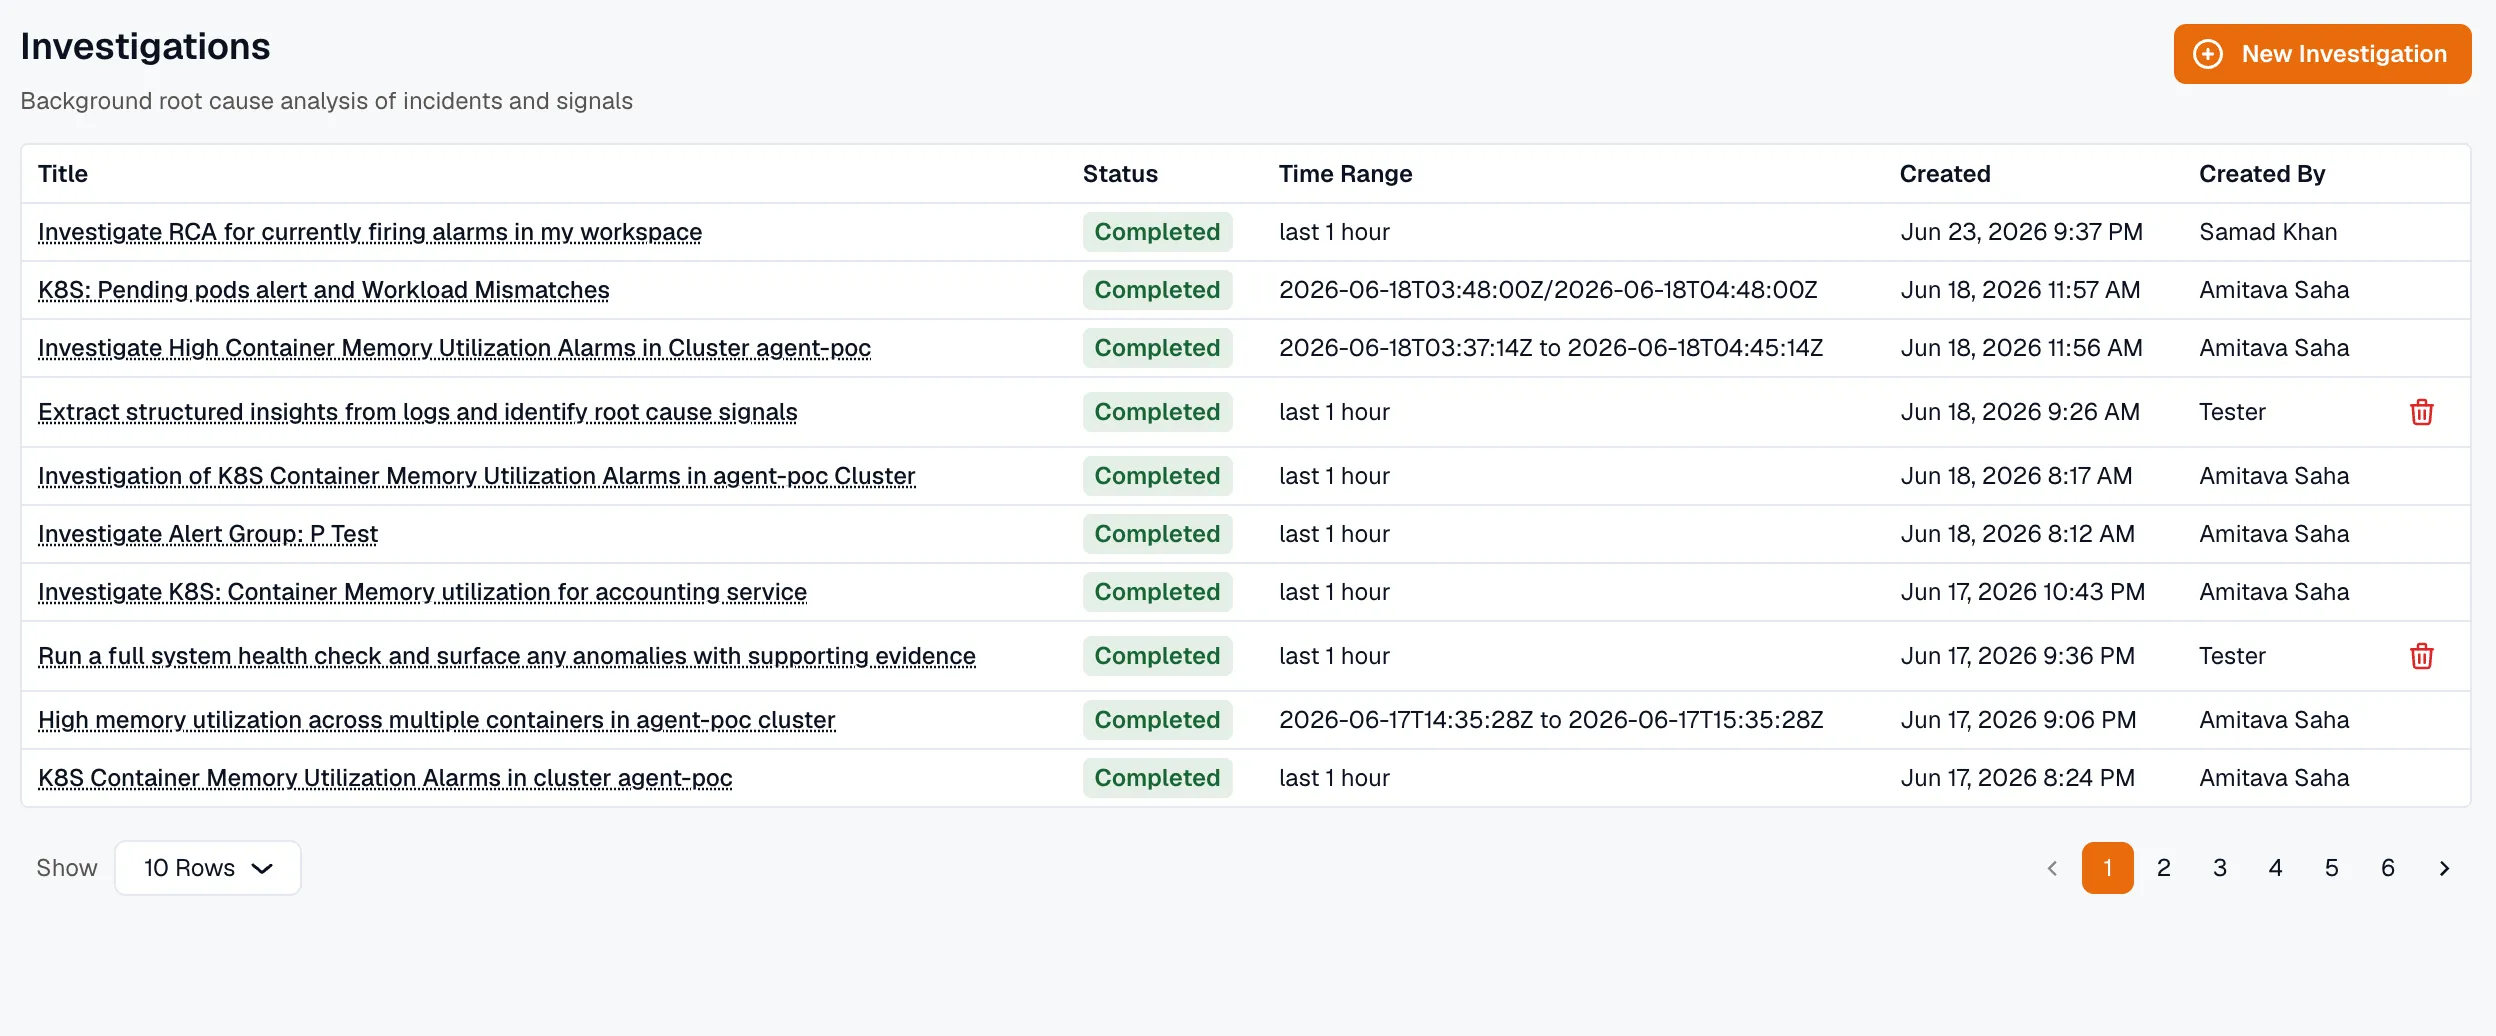Screen dimensions: 2496x1036
Task: Delete the 'Extract structured insights' investigation via trash icon
Action: point(2421,412)
